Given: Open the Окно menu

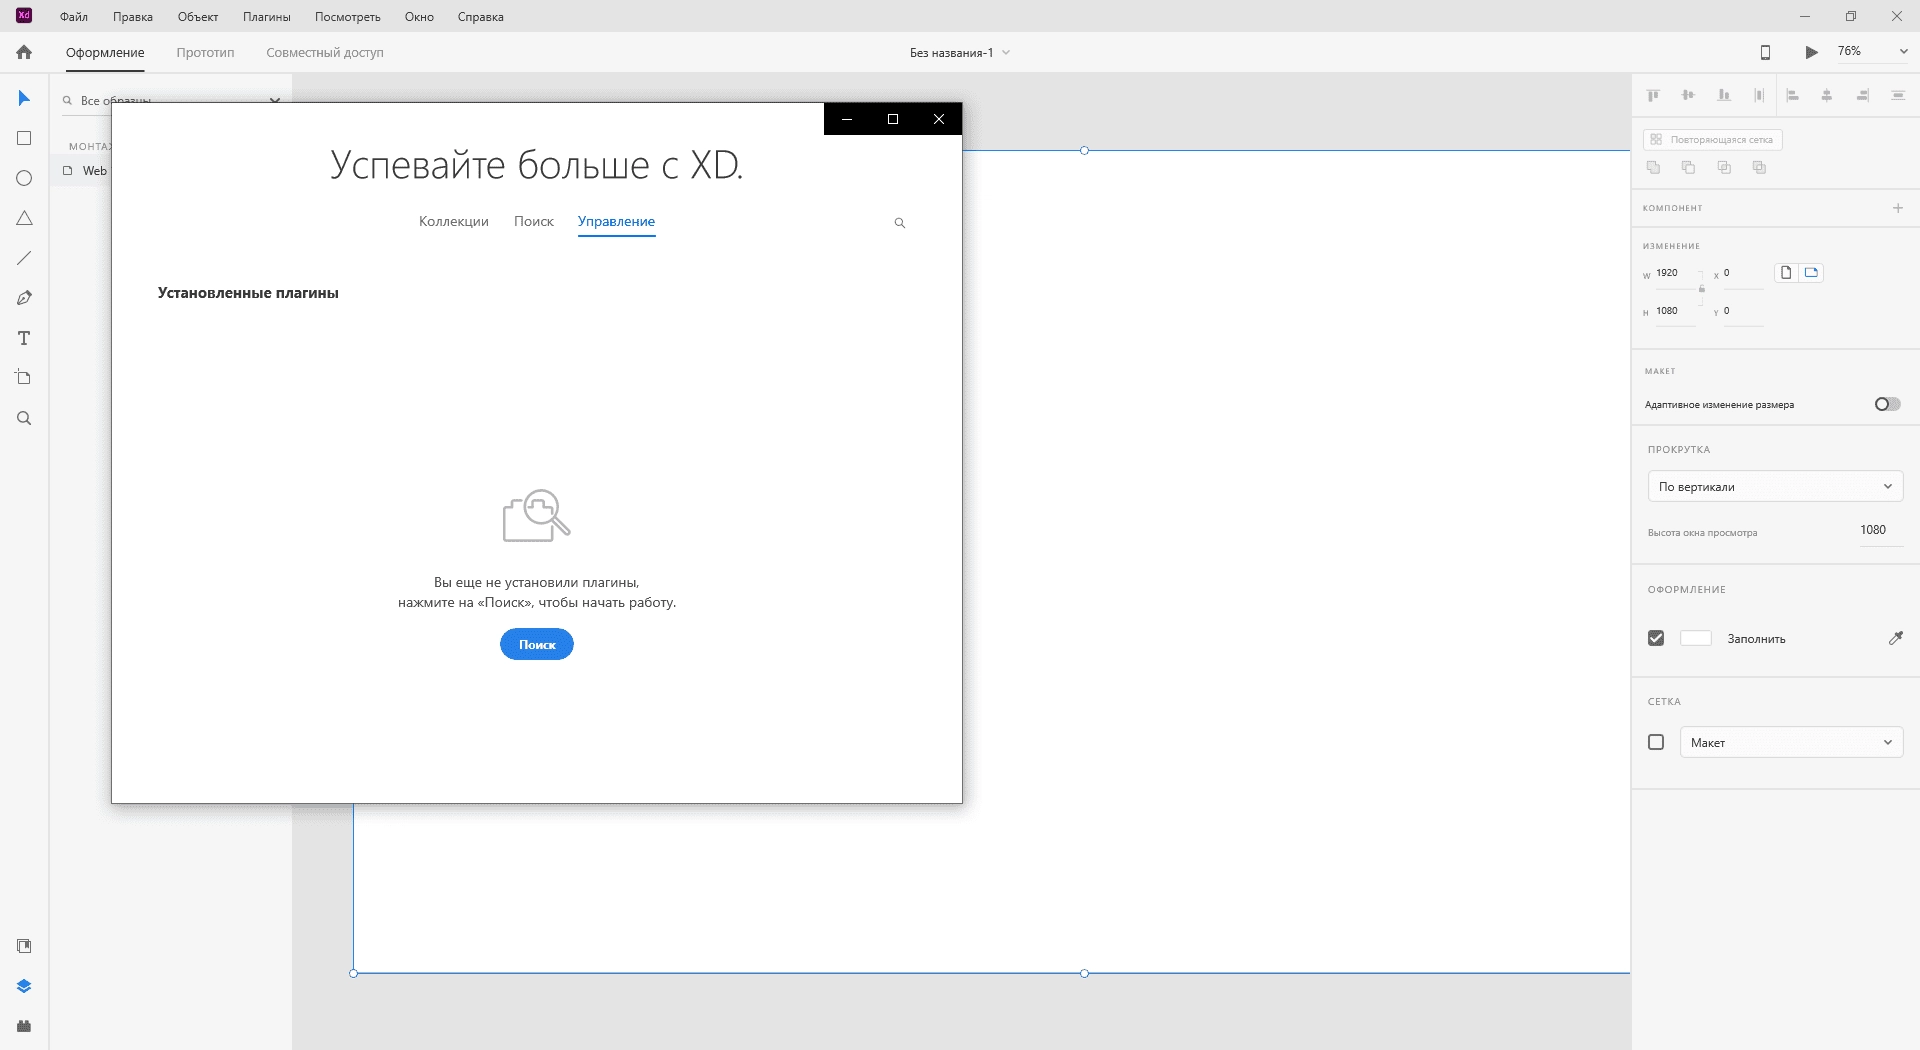Looking at the screenshot, I should (419, 17).
